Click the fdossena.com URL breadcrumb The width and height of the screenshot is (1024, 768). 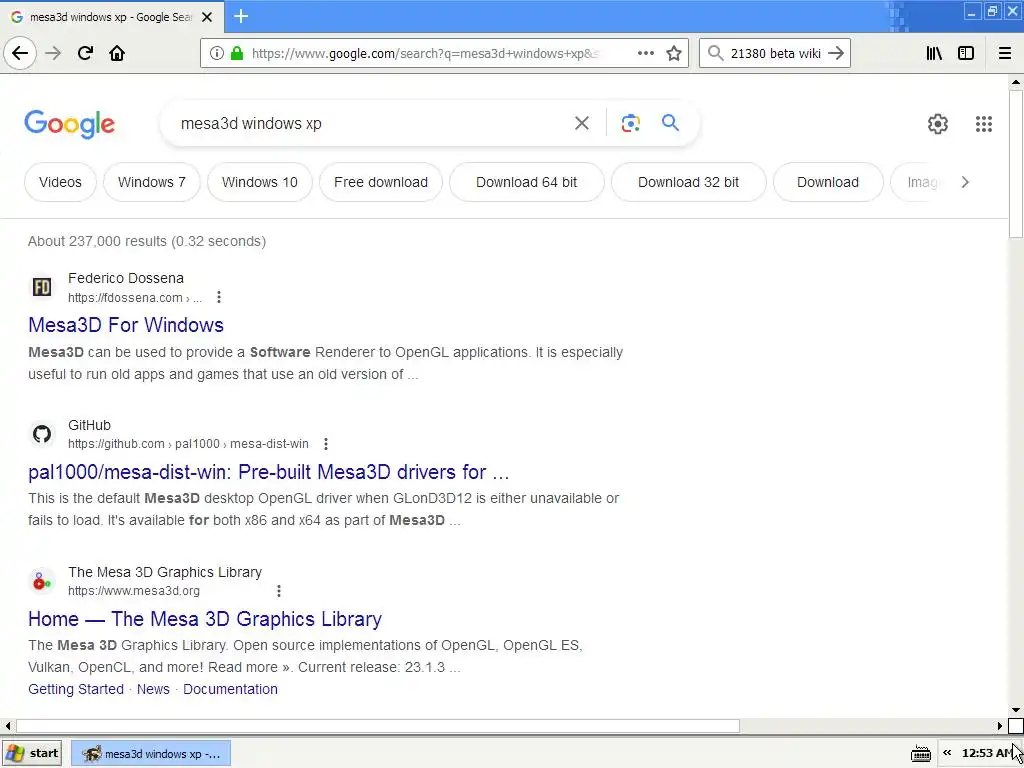135,298
